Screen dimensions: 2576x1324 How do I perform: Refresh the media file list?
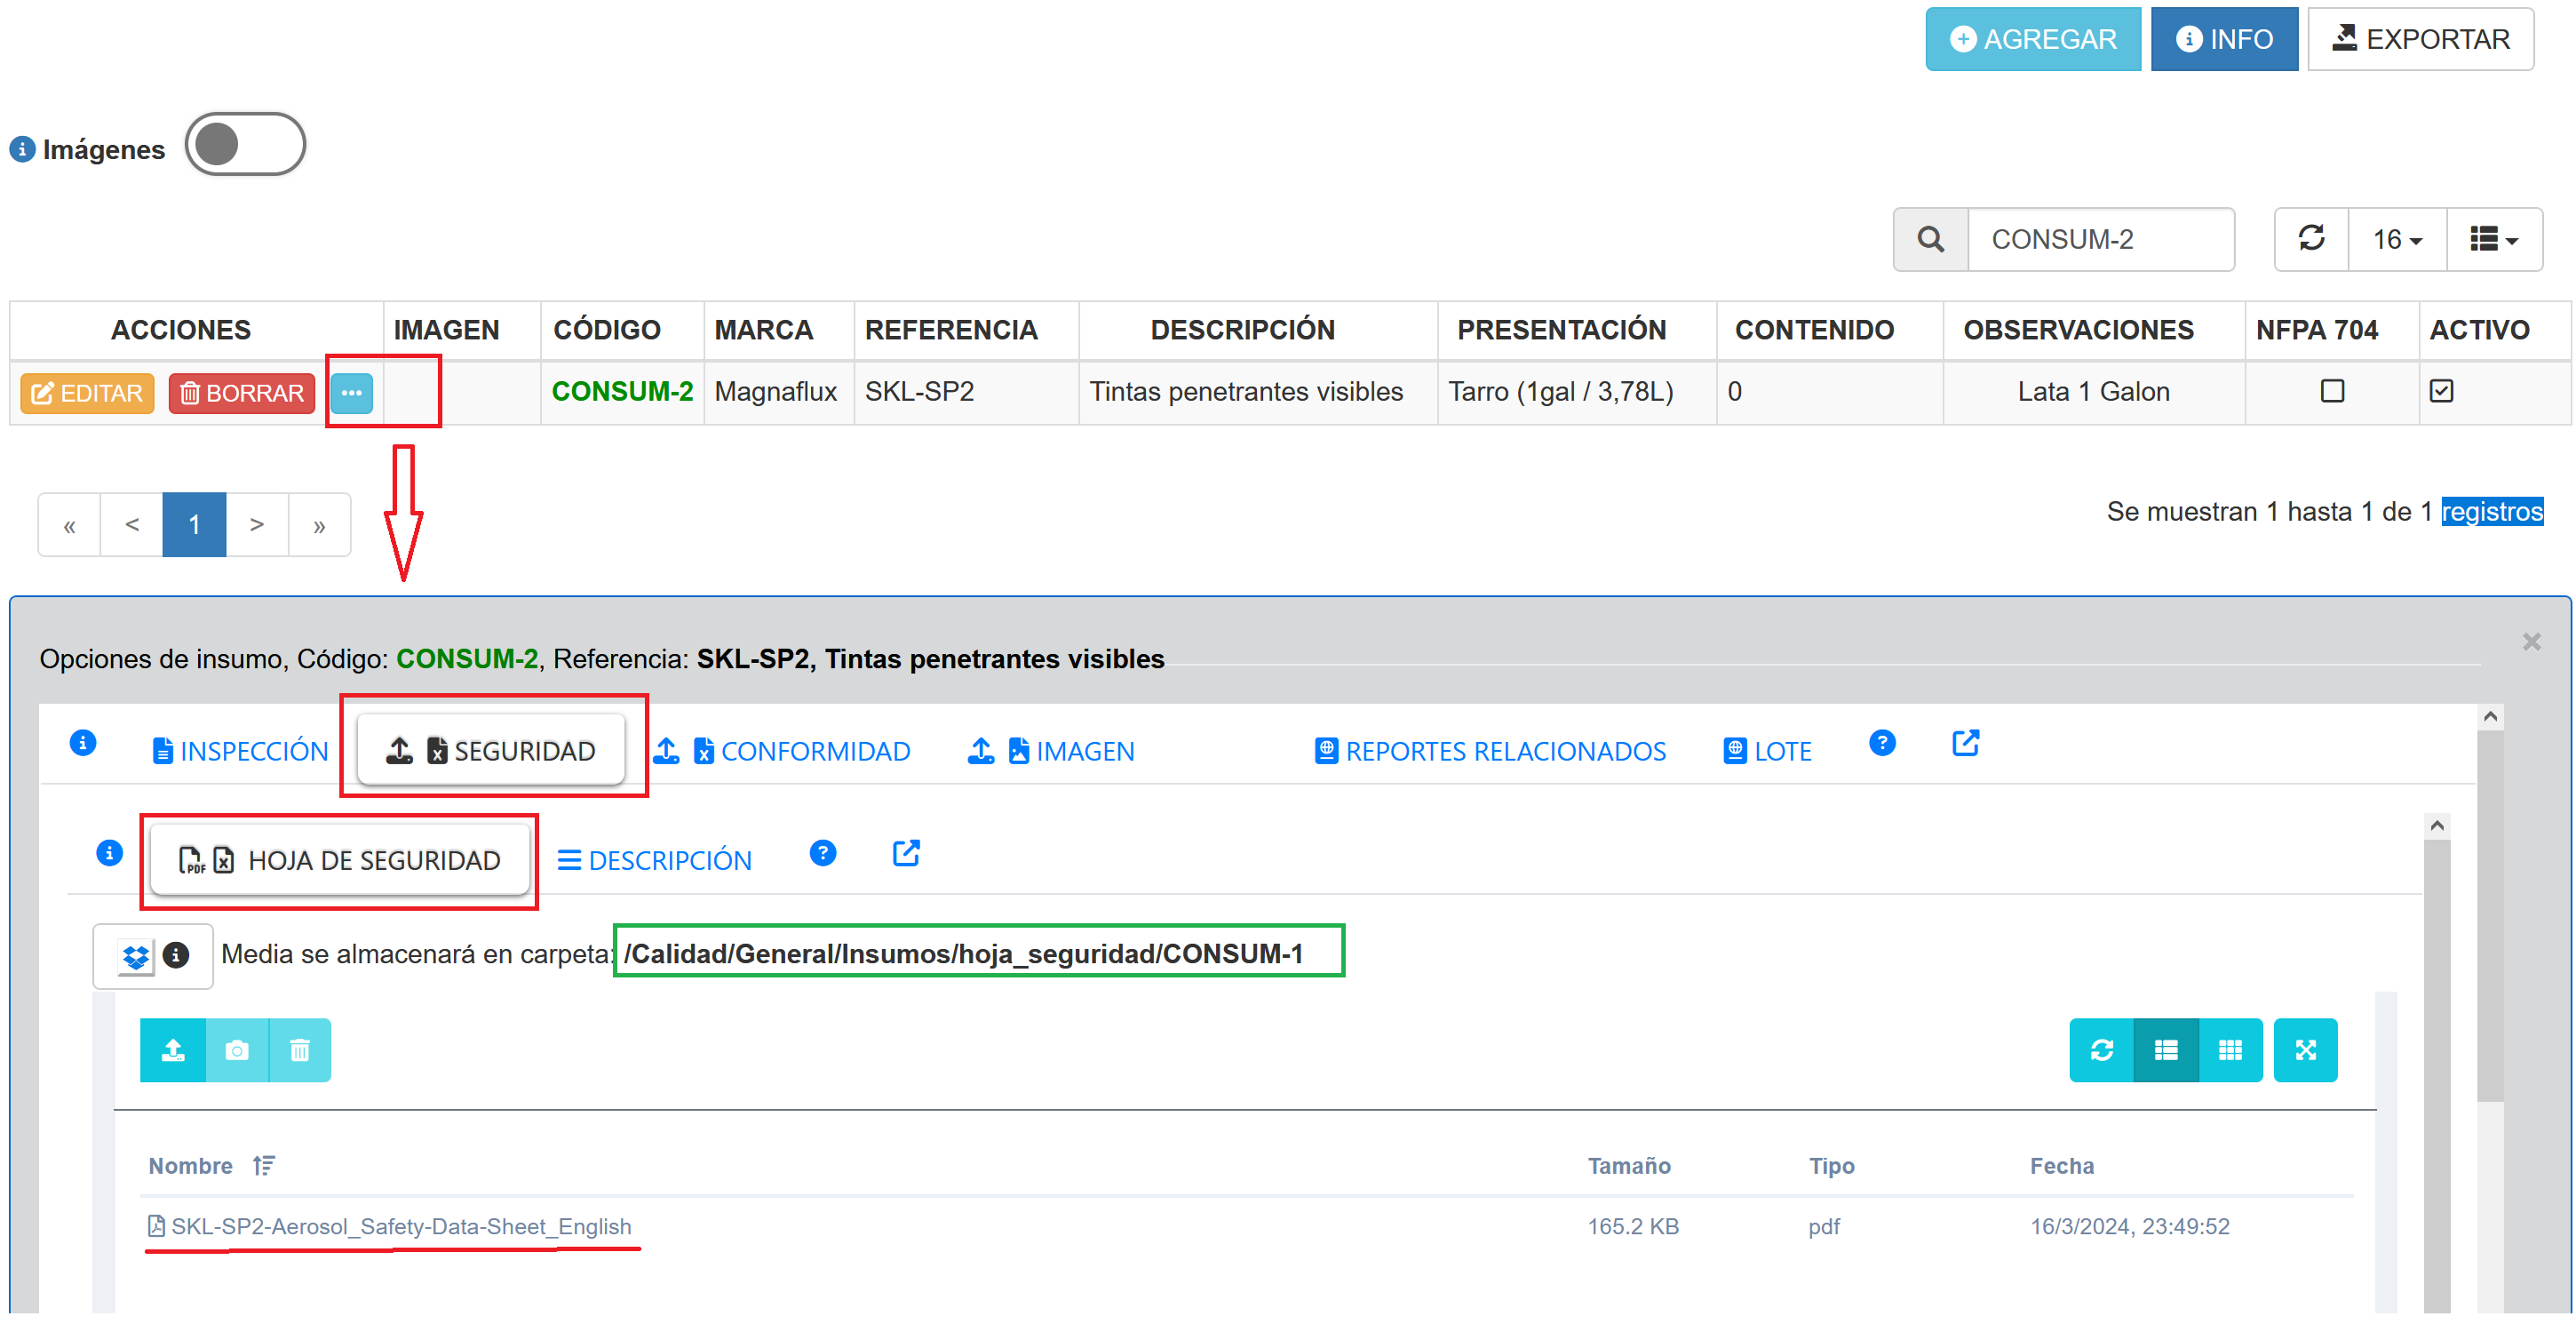(2101, 1050)
